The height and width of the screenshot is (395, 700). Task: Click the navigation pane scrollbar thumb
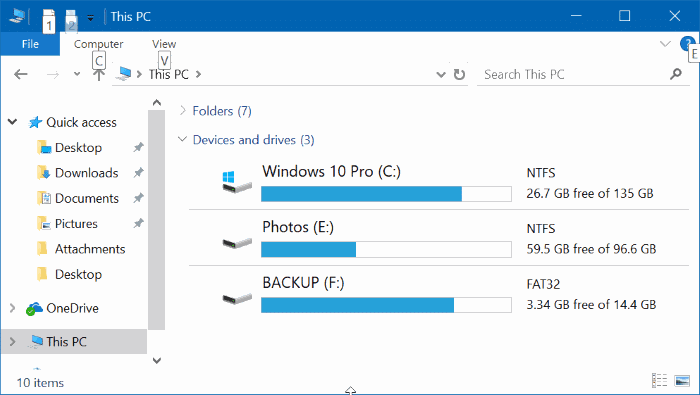(x=157, y=220)
